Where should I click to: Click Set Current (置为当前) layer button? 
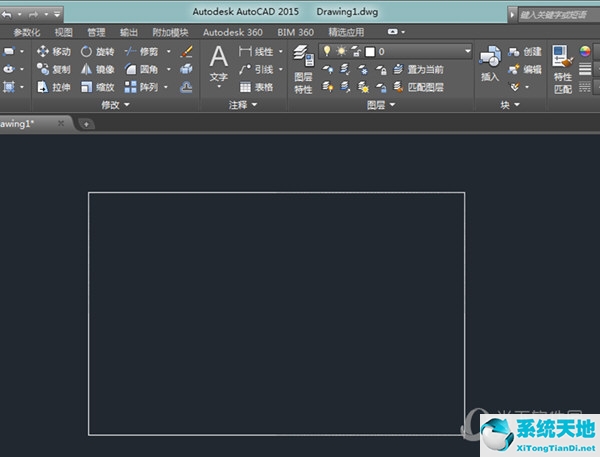point(418,69)
